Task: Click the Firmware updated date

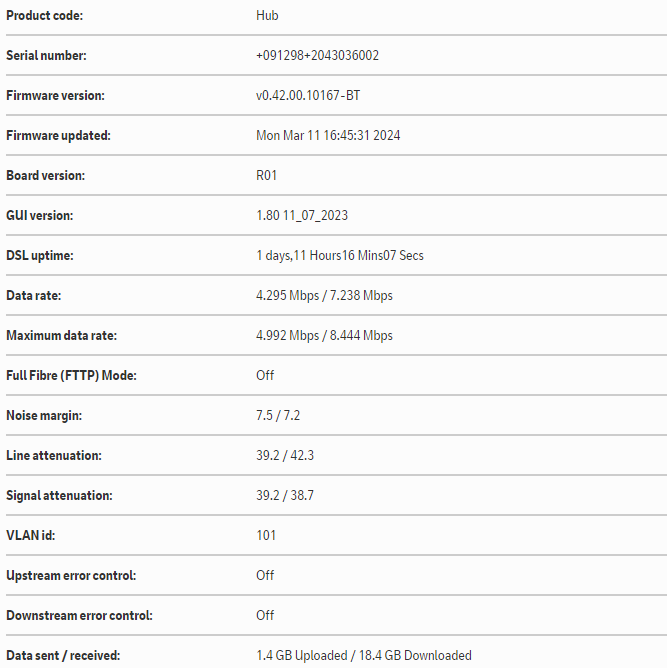Action: [328, 136]
